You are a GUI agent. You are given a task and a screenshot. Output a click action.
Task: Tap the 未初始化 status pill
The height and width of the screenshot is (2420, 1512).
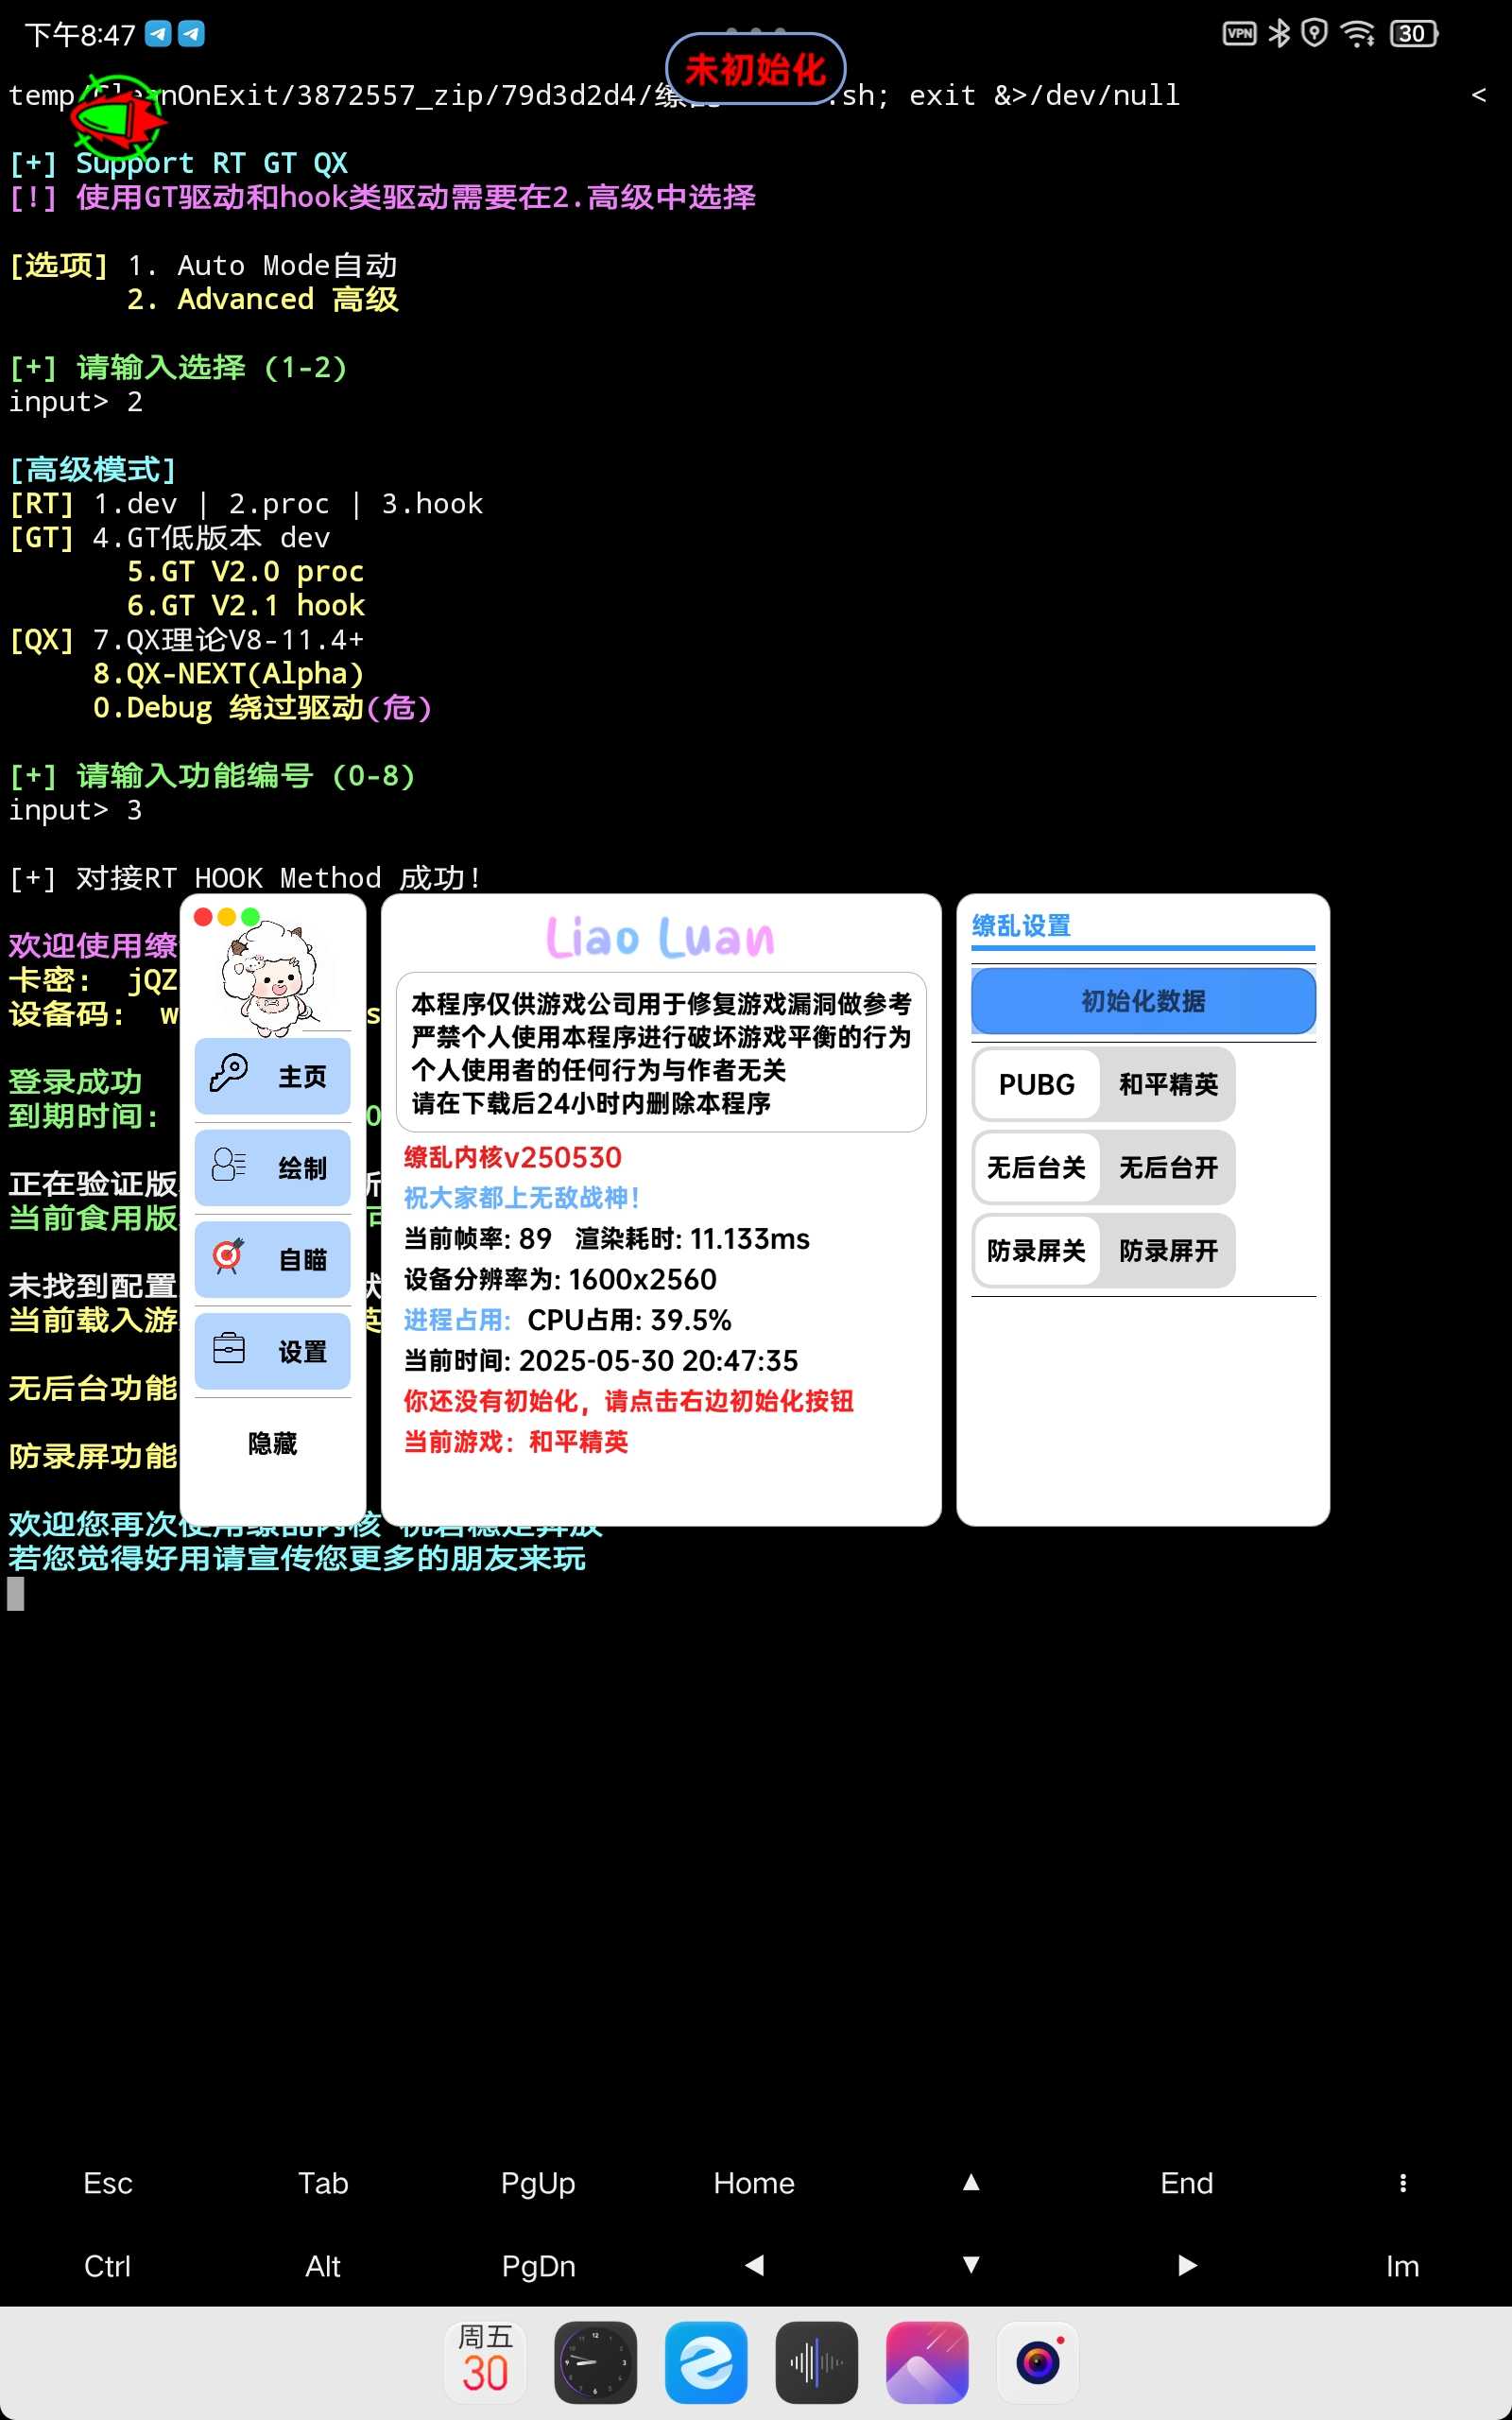[x=755, y=69]
